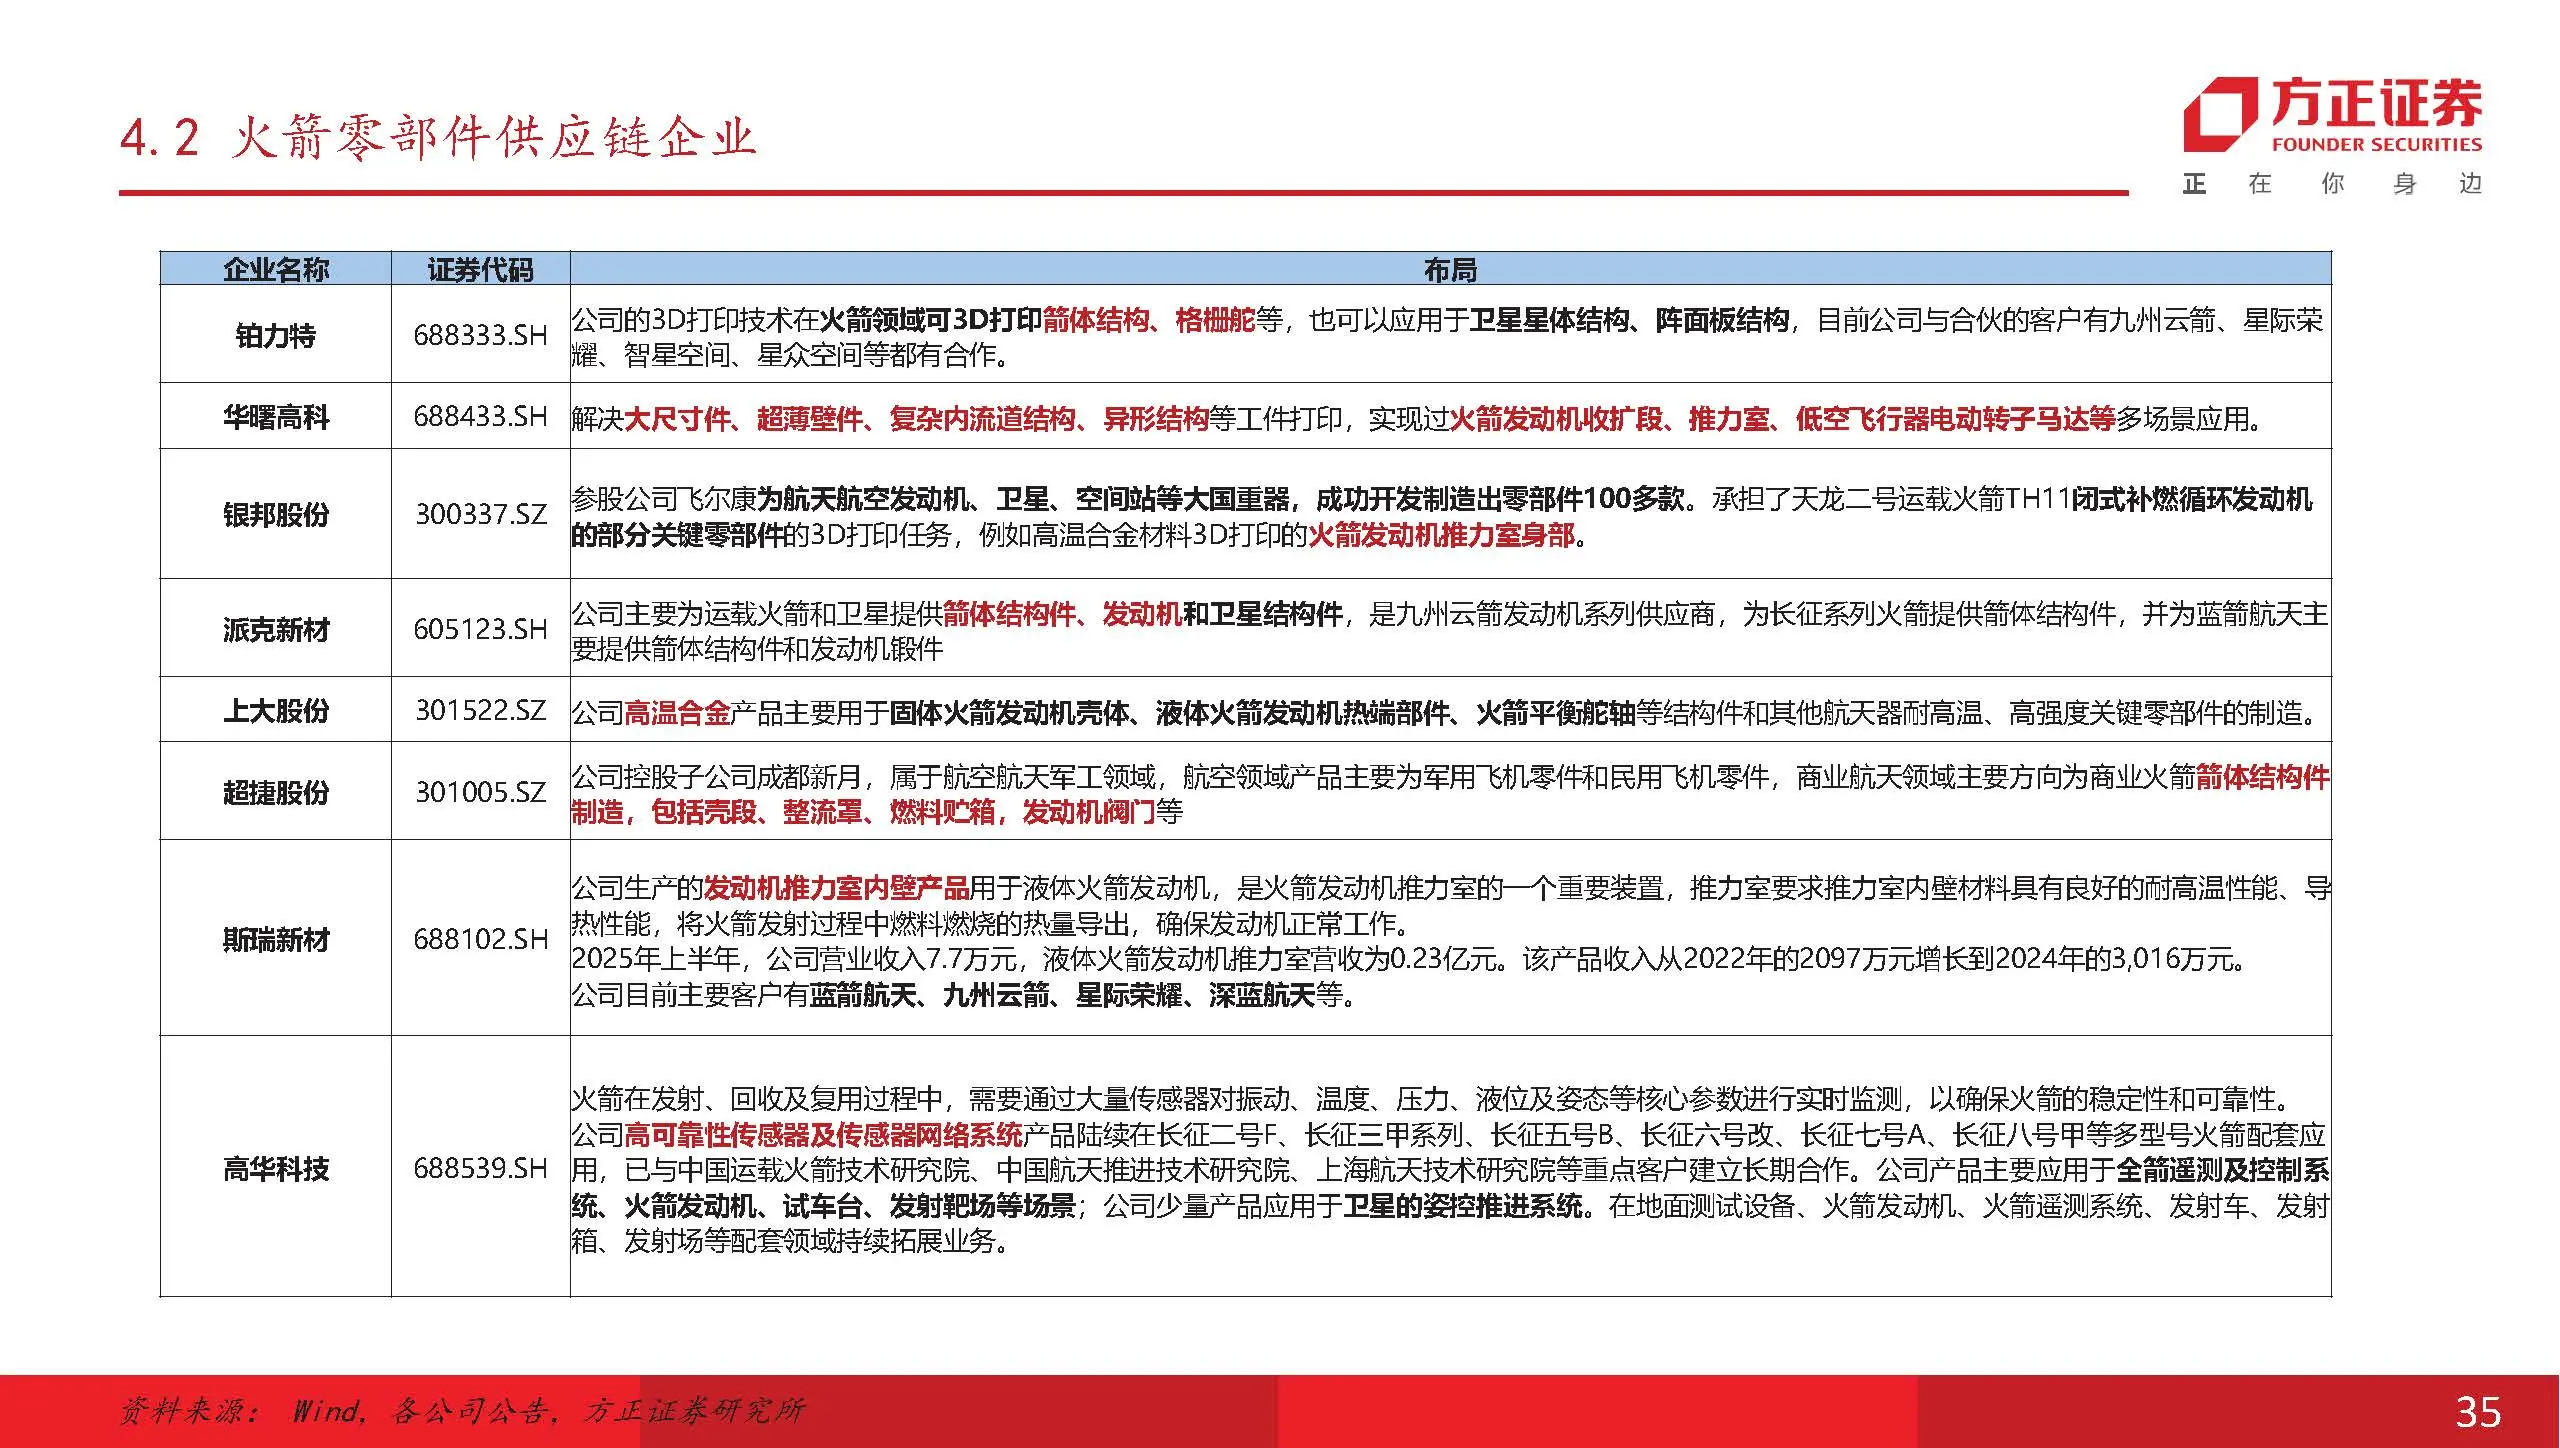Click company name 派克新材 cell

click(275, 629)
